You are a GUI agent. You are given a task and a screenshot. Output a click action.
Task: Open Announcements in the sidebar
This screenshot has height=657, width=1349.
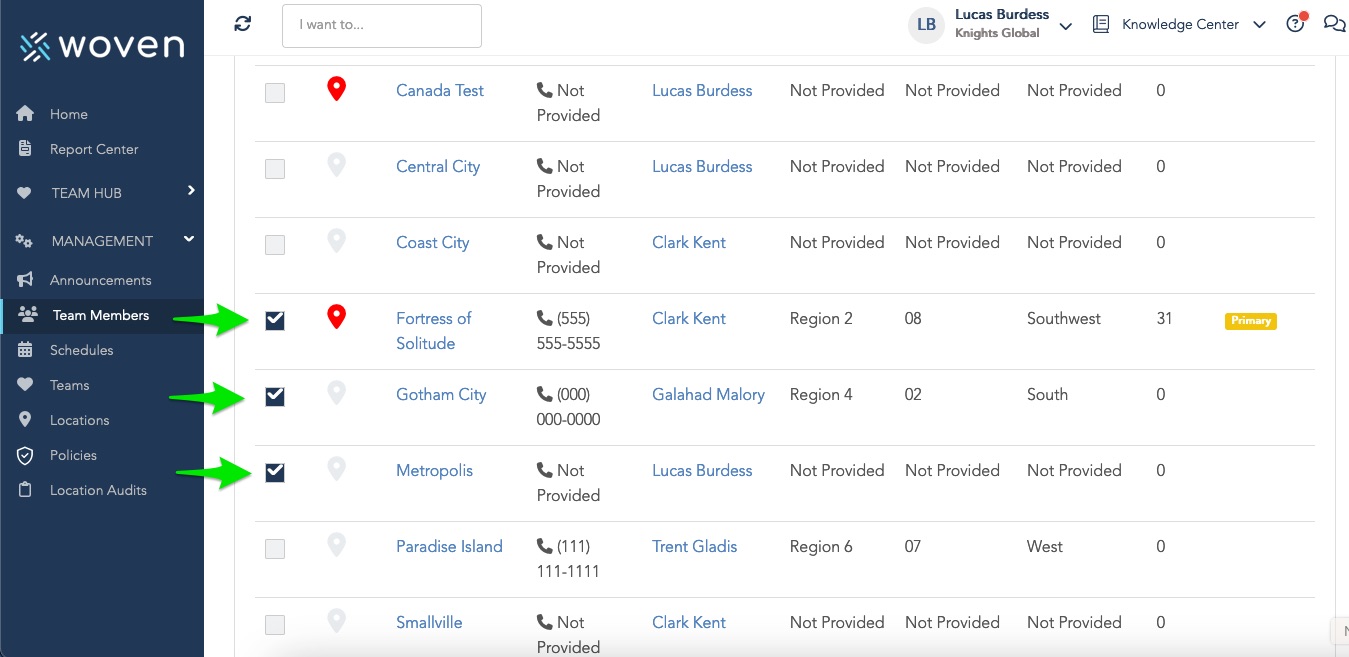(x=101, y=280)
